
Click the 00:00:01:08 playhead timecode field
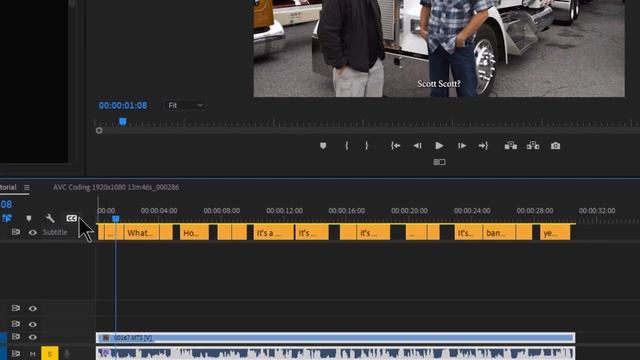tap(123, 105)
